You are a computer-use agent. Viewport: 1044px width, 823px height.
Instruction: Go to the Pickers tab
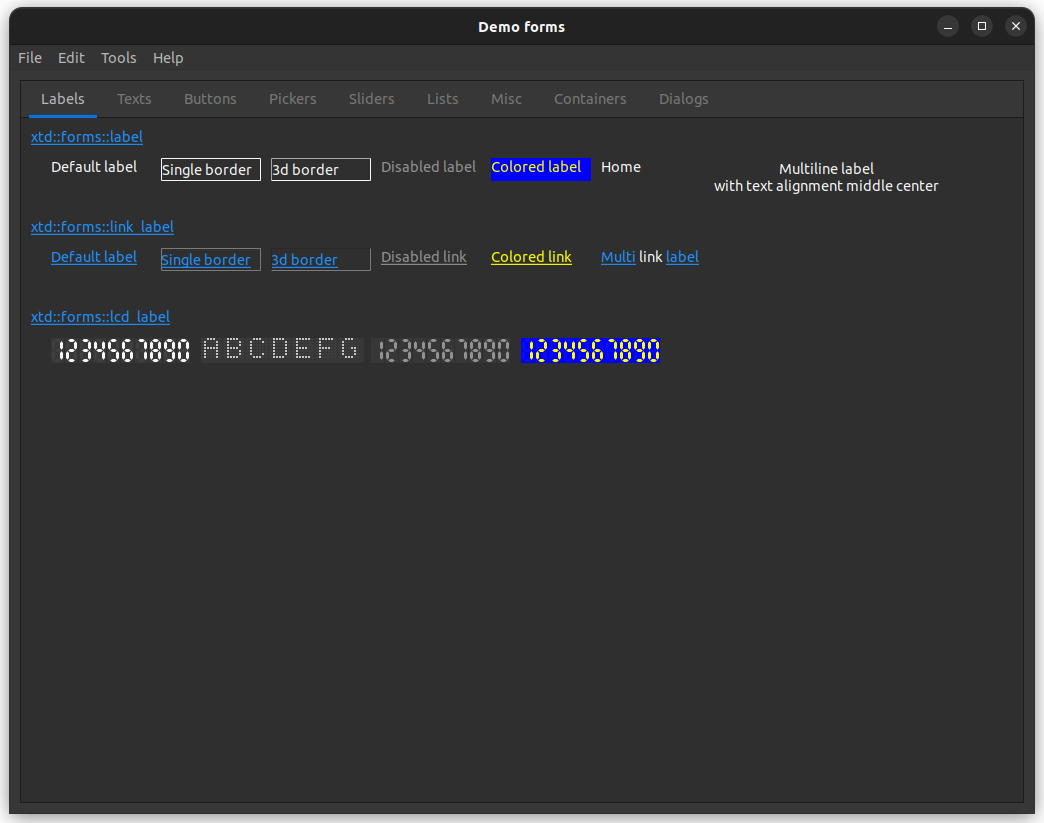[292, 99]
